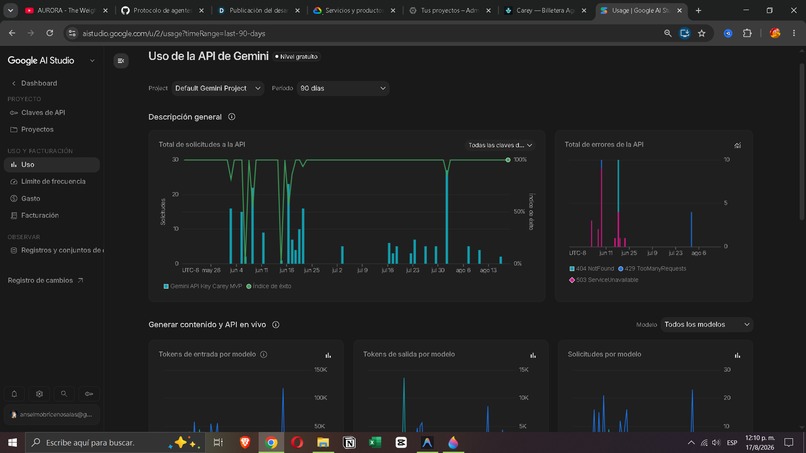Reload the AI Studio page
This screenshot has width=806, height=453.
pyautogui.click(x=49, y=33)
